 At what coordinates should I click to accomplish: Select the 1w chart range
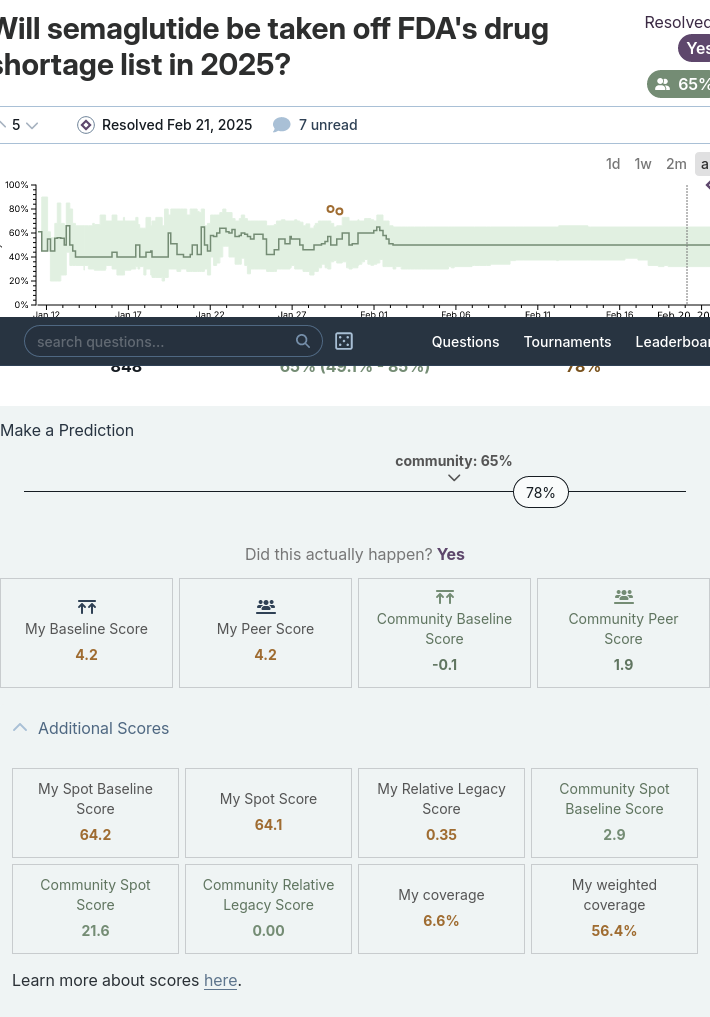[x=643, y=164]
